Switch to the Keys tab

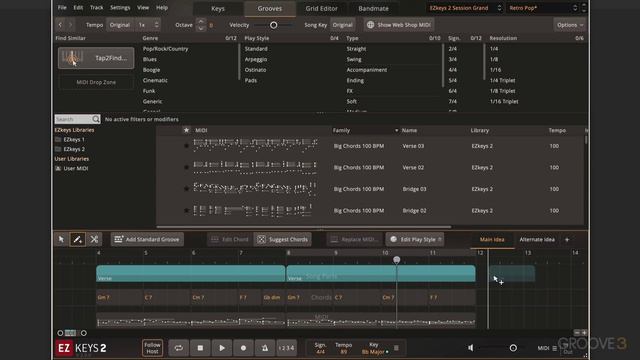(x=218, y=9)
